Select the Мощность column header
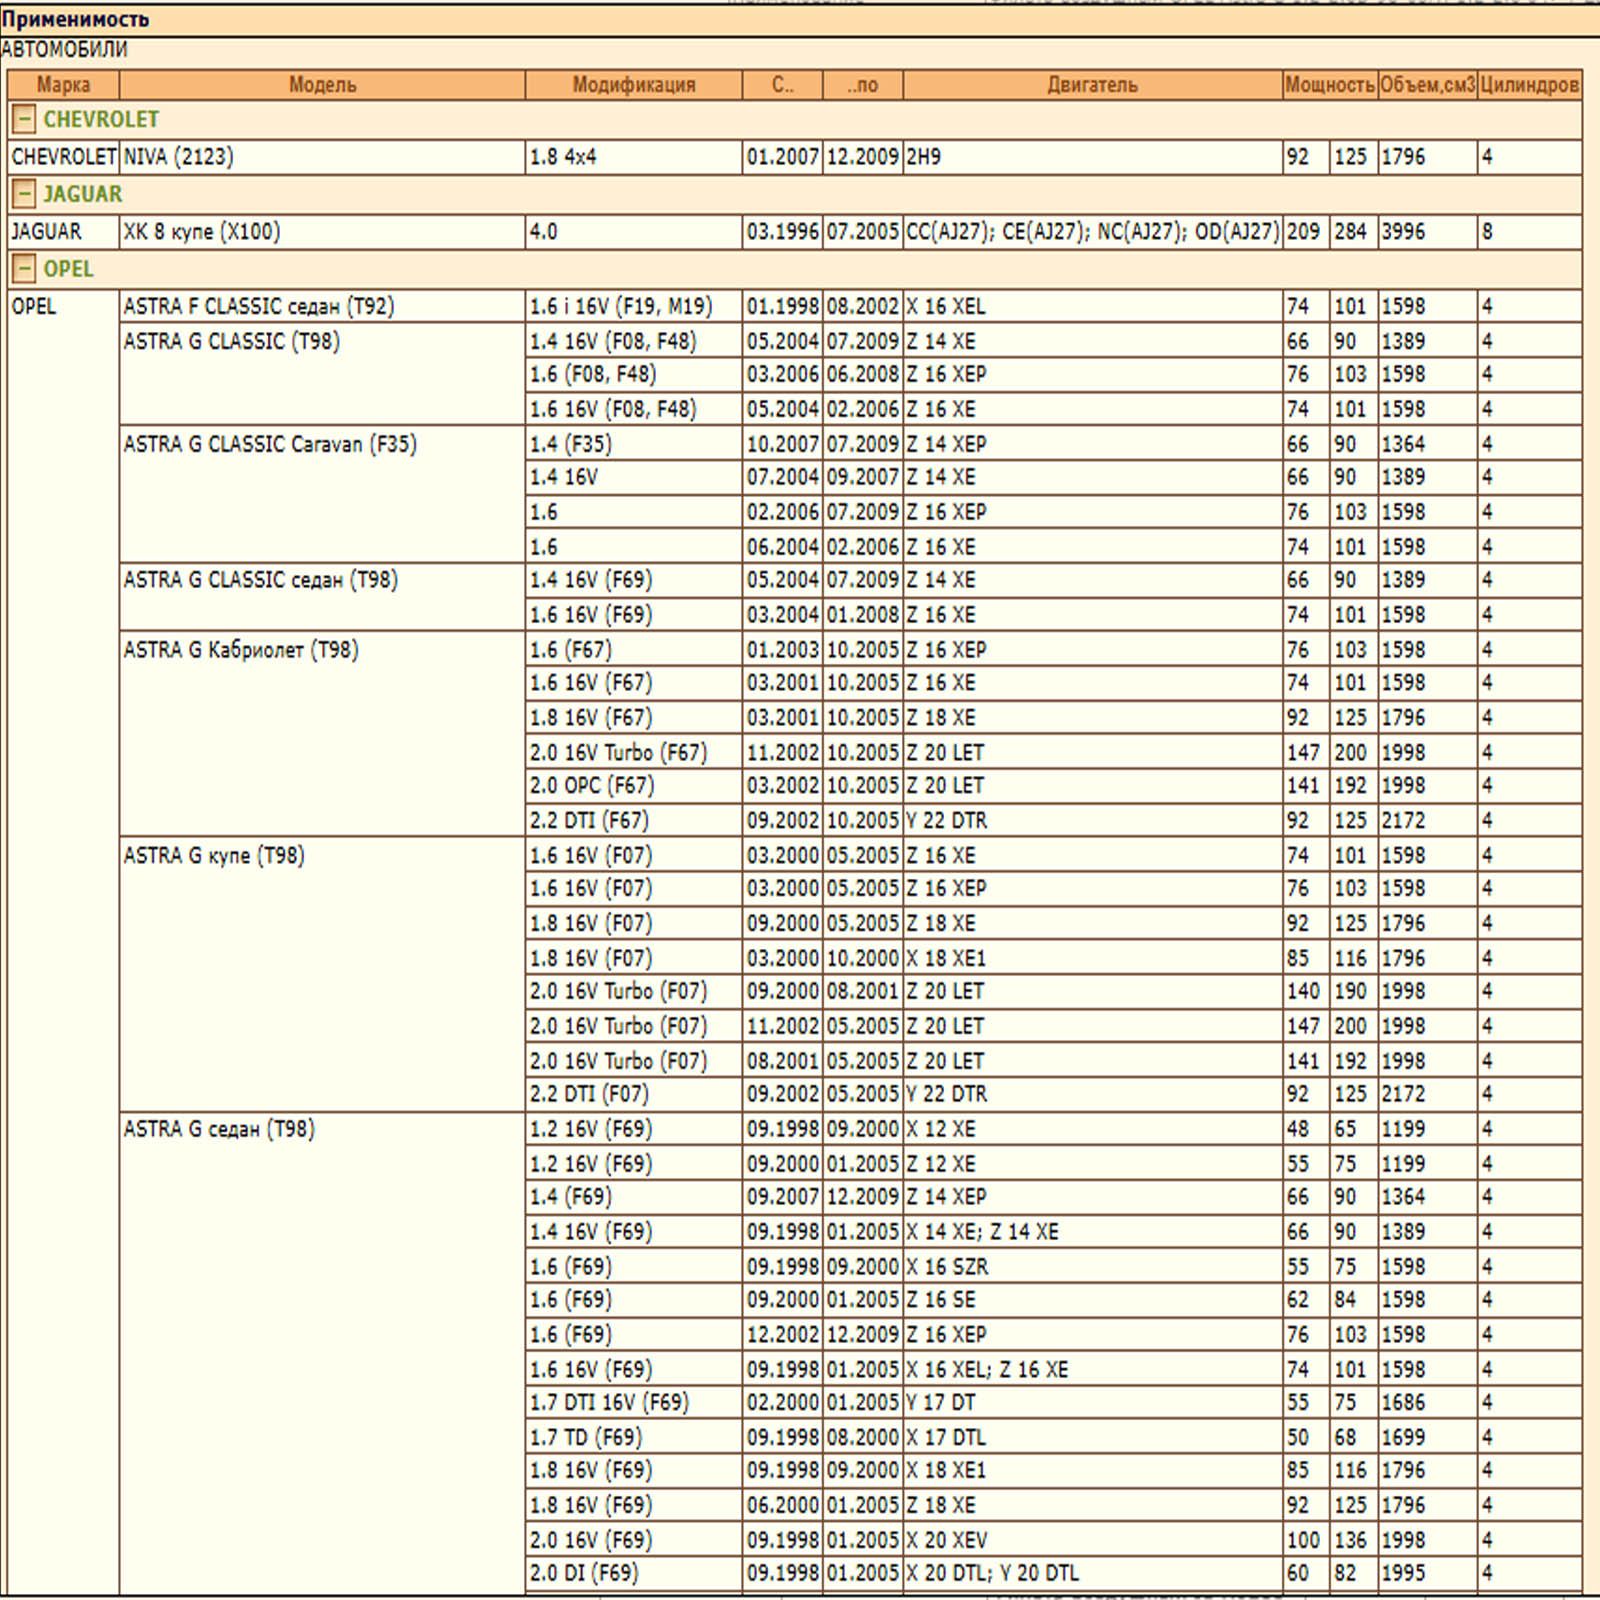Viewport: 1600px width, 1600px height. click(x=1329, y=85)
